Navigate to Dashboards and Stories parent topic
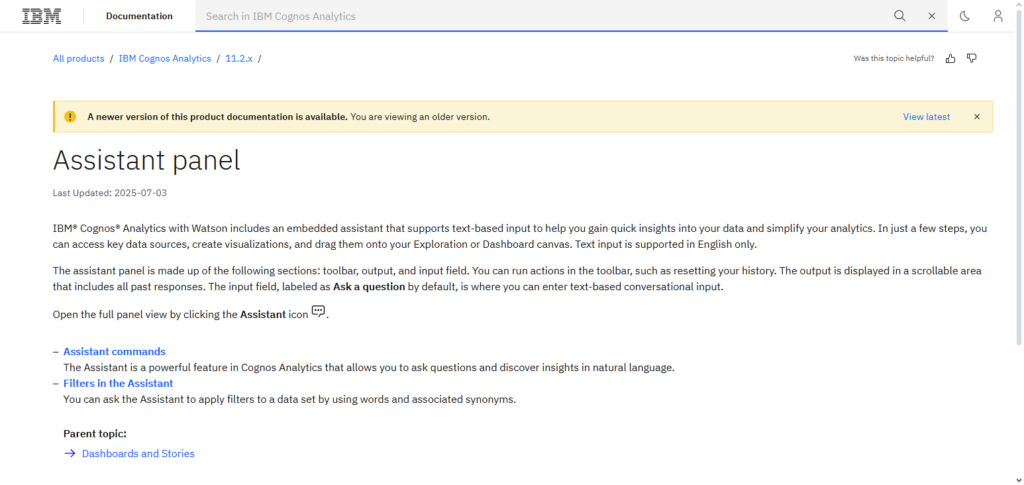The width and height of the screenshot is (1024, 485). (138, 454)
